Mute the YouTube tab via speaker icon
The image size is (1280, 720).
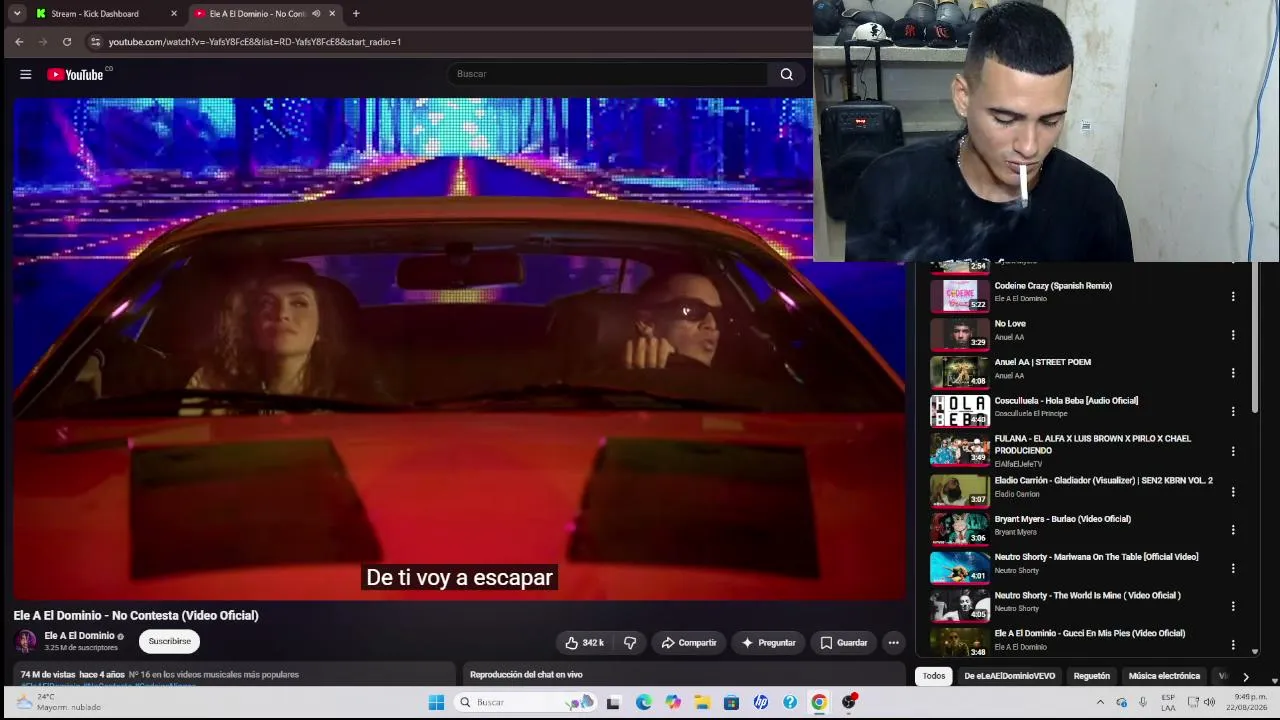(316, 14)
